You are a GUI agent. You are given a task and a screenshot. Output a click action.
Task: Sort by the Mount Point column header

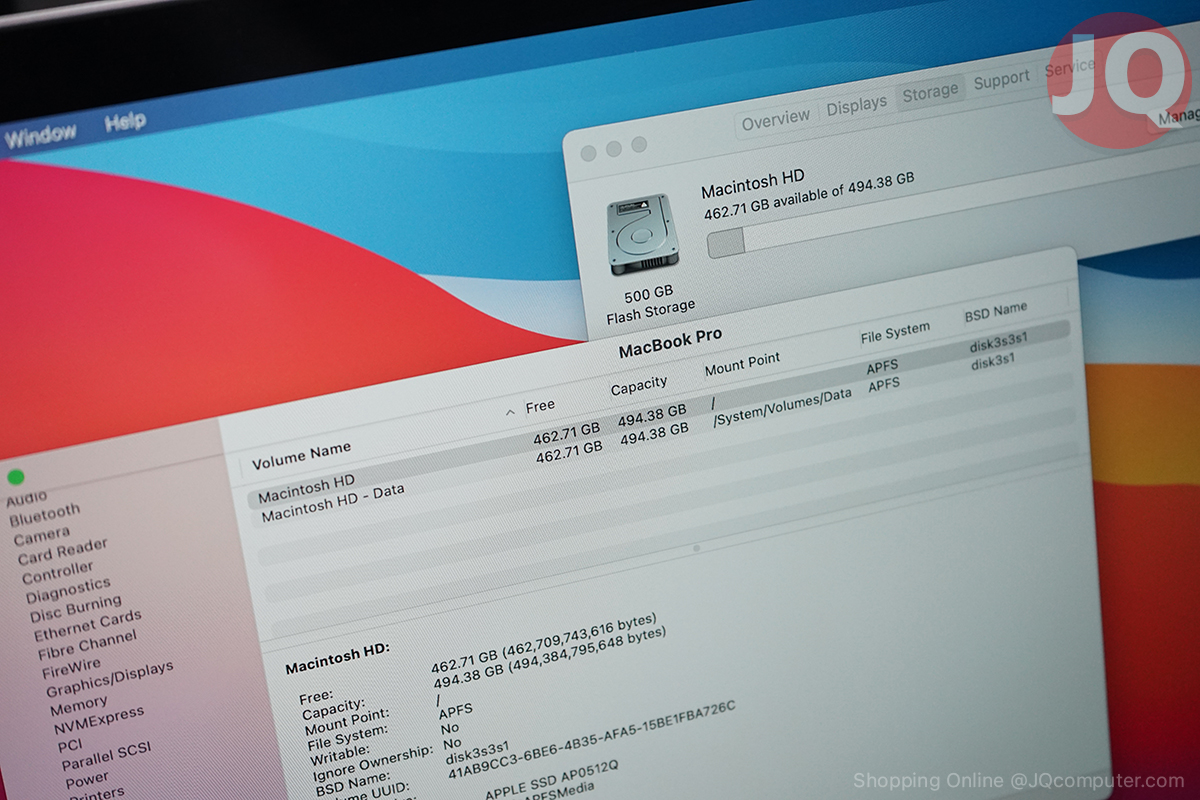click(742, 364)
